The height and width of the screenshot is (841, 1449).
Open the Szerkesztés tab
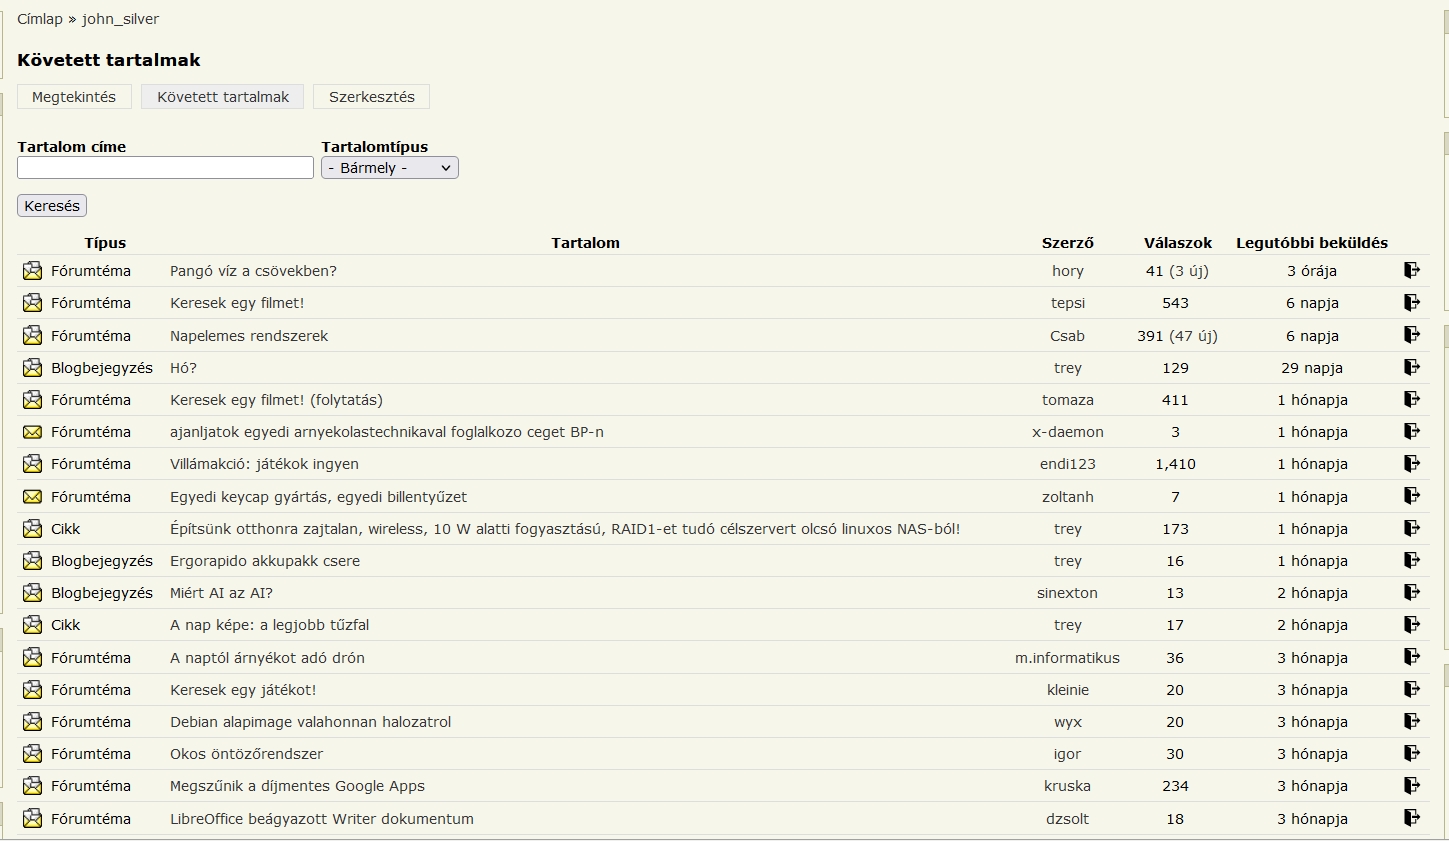click(x=372, y=97)
